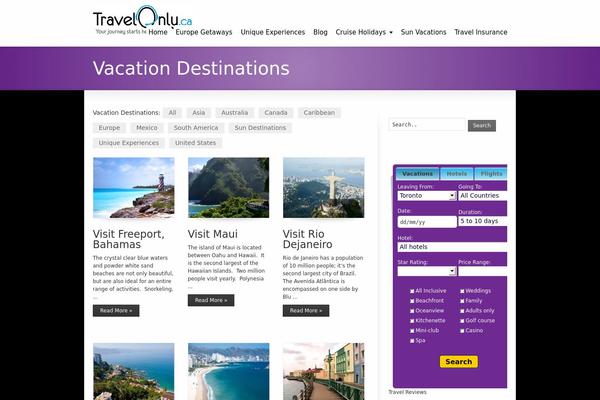The width and height of the screenshot is (600, 400).
Task: Select the Flights tab
Action: 491,174
